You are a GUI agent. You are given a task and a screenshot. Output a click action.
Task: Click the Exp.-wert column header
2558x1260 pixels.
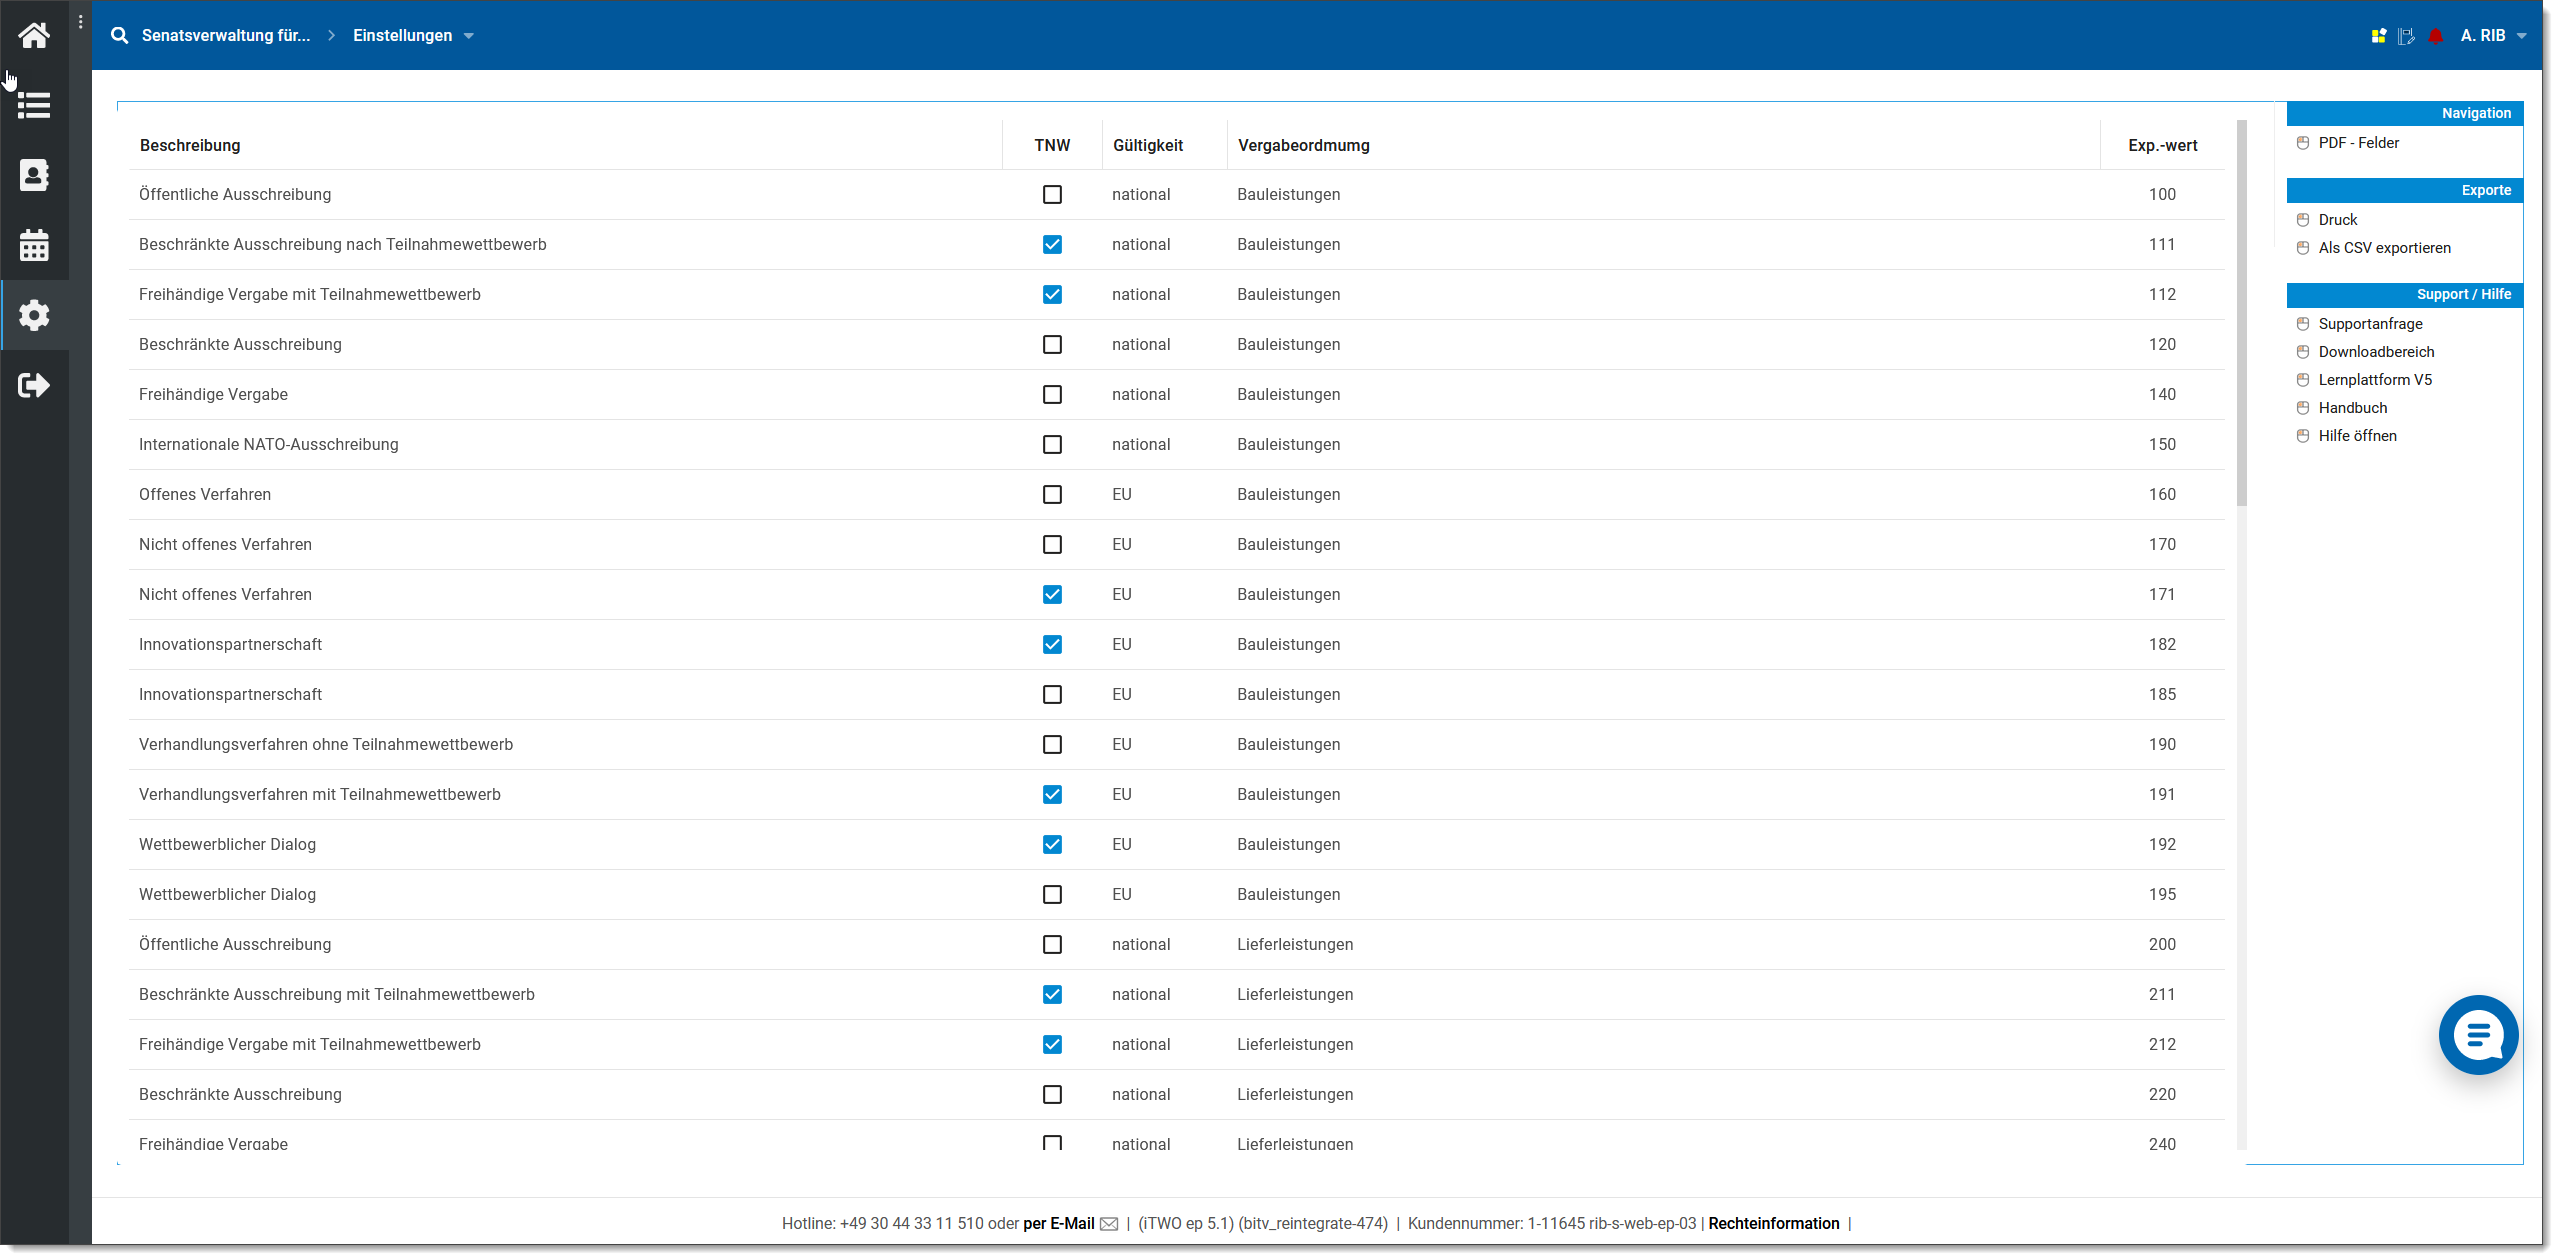click(x=2162, y=146)
